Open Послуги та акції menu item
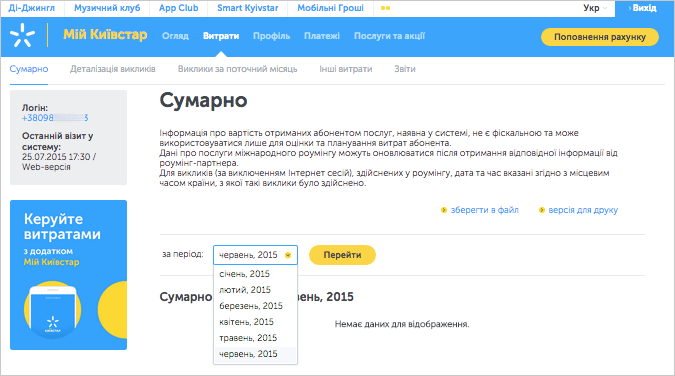The height and width of the screenshot is (376, 675). 390,36
